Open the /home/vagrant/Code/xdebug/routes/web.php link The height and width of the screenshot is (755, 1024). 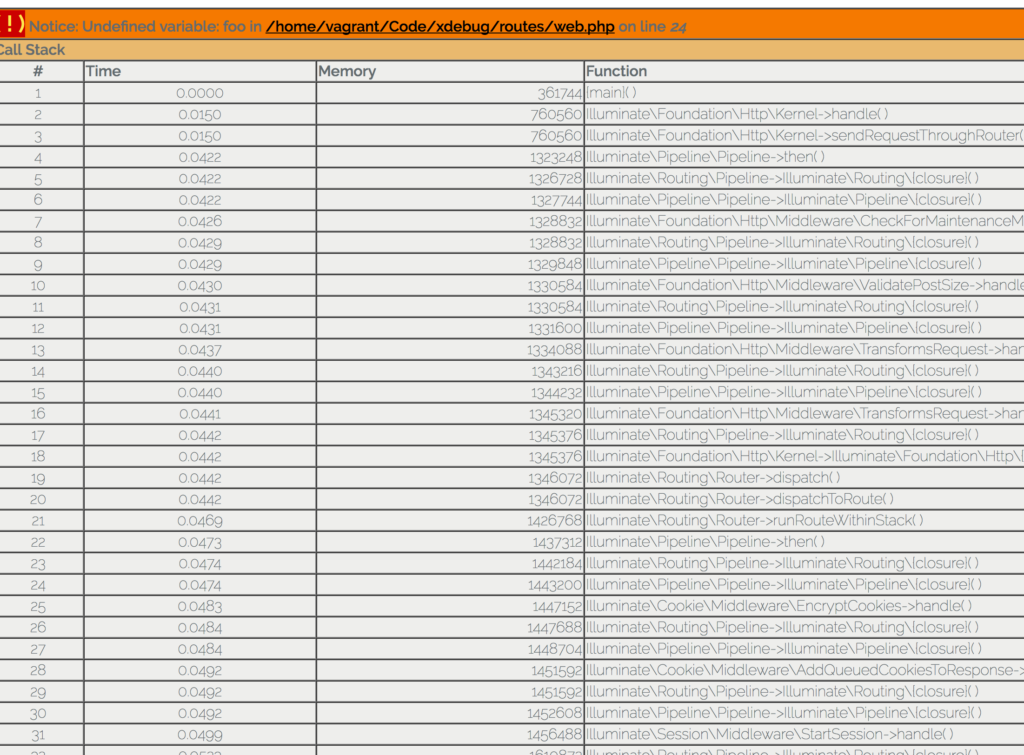click(440, 27)
